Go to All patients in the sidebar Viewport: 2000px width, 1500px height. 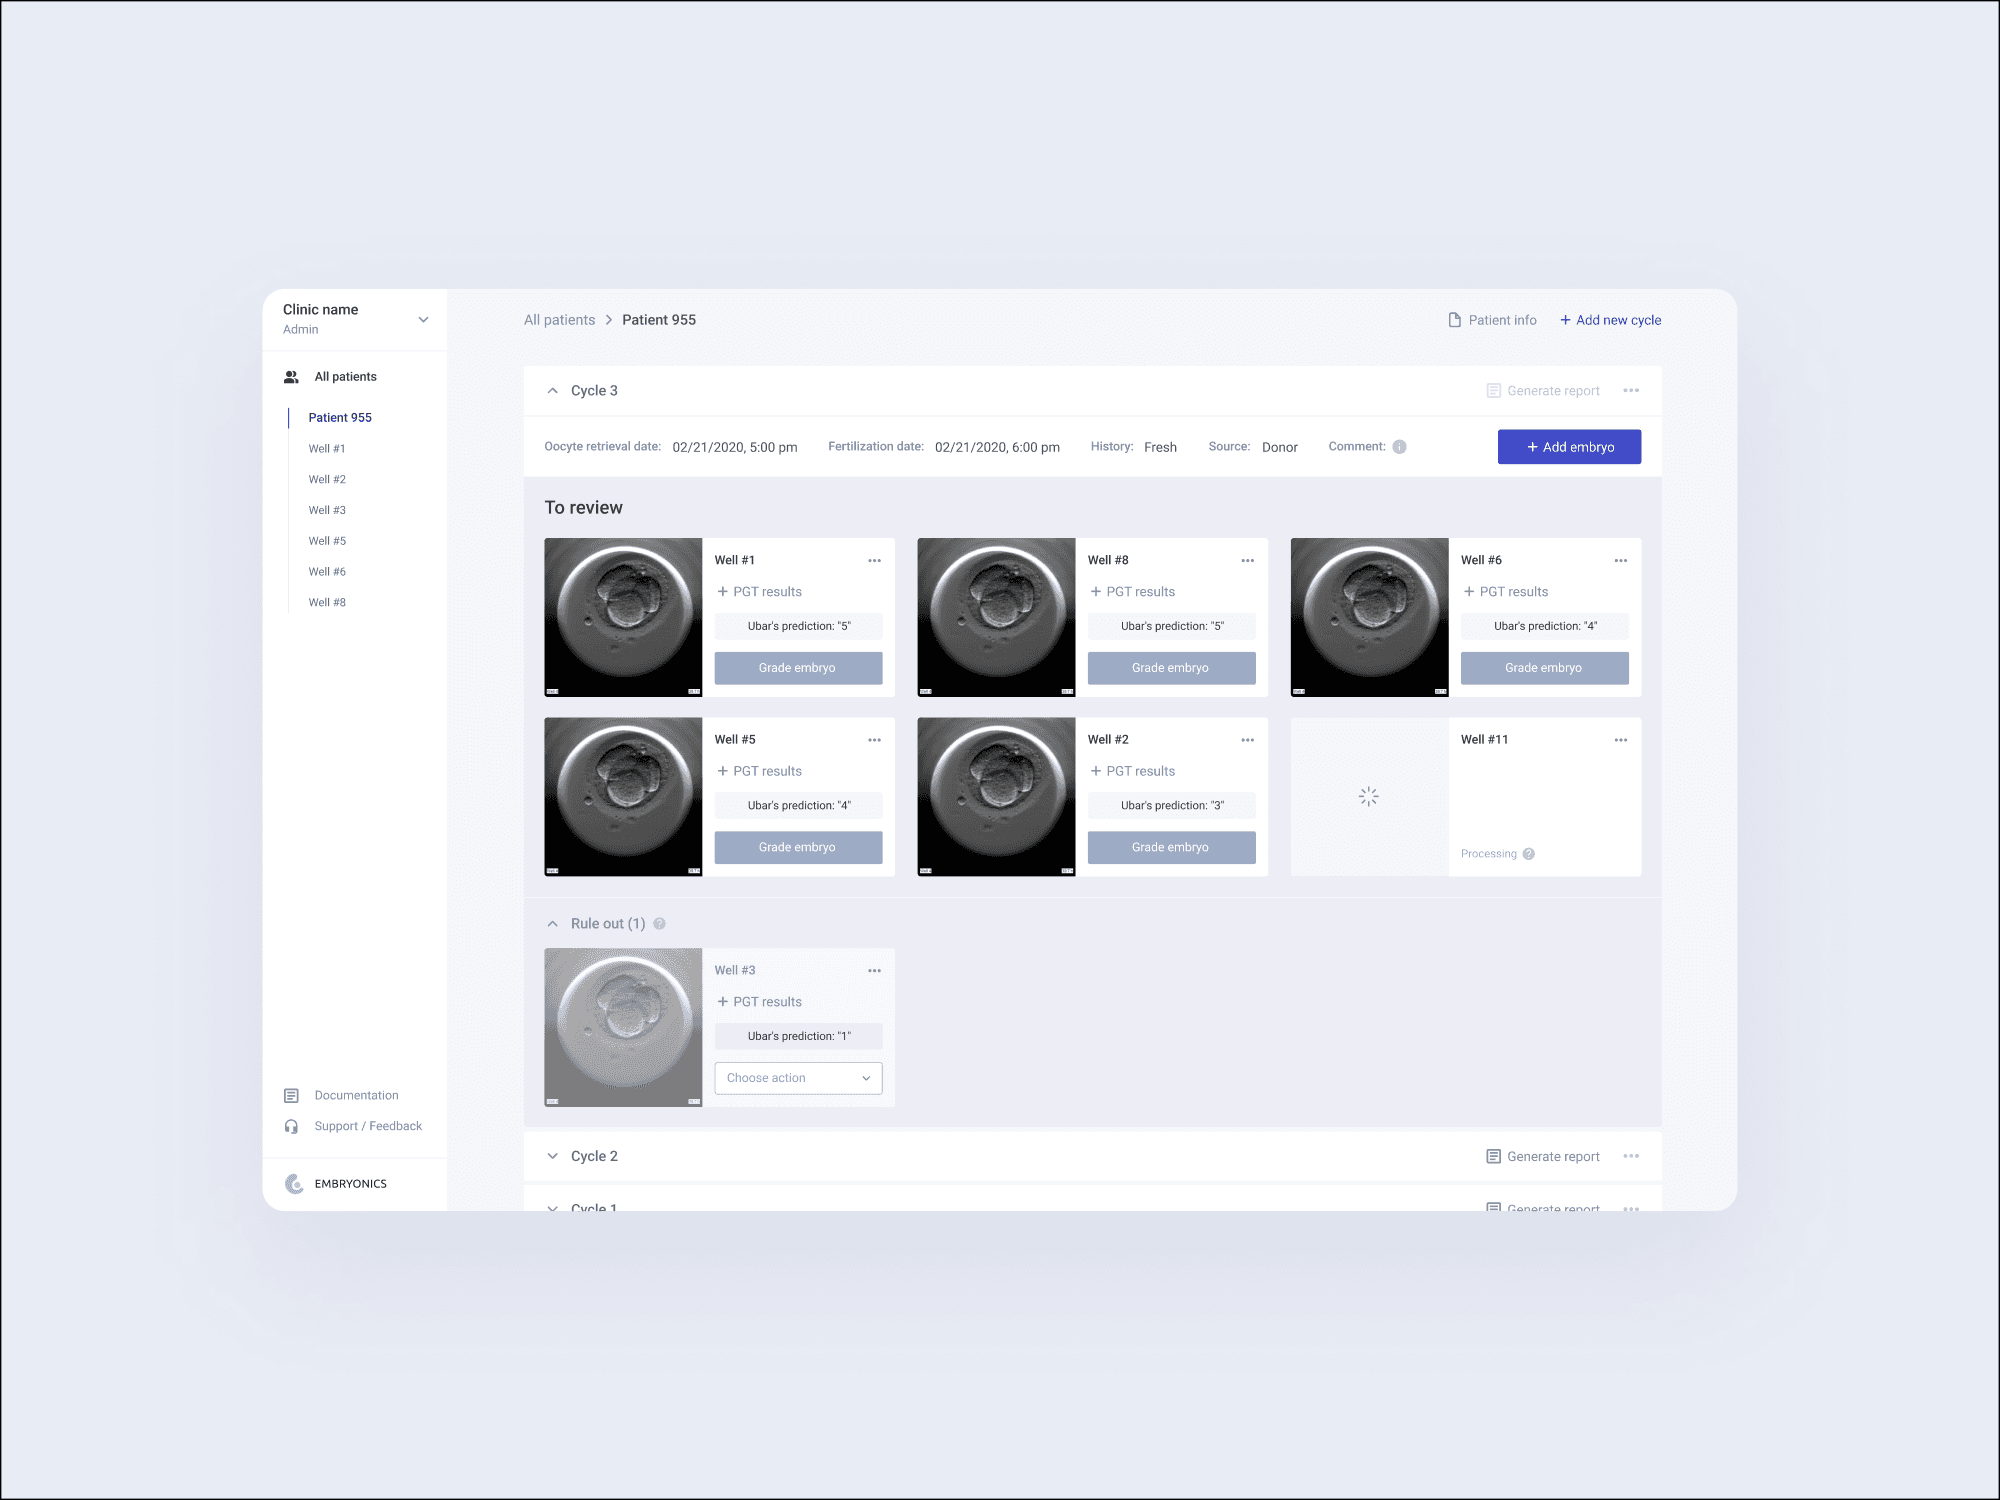click(x=345, y=377)
